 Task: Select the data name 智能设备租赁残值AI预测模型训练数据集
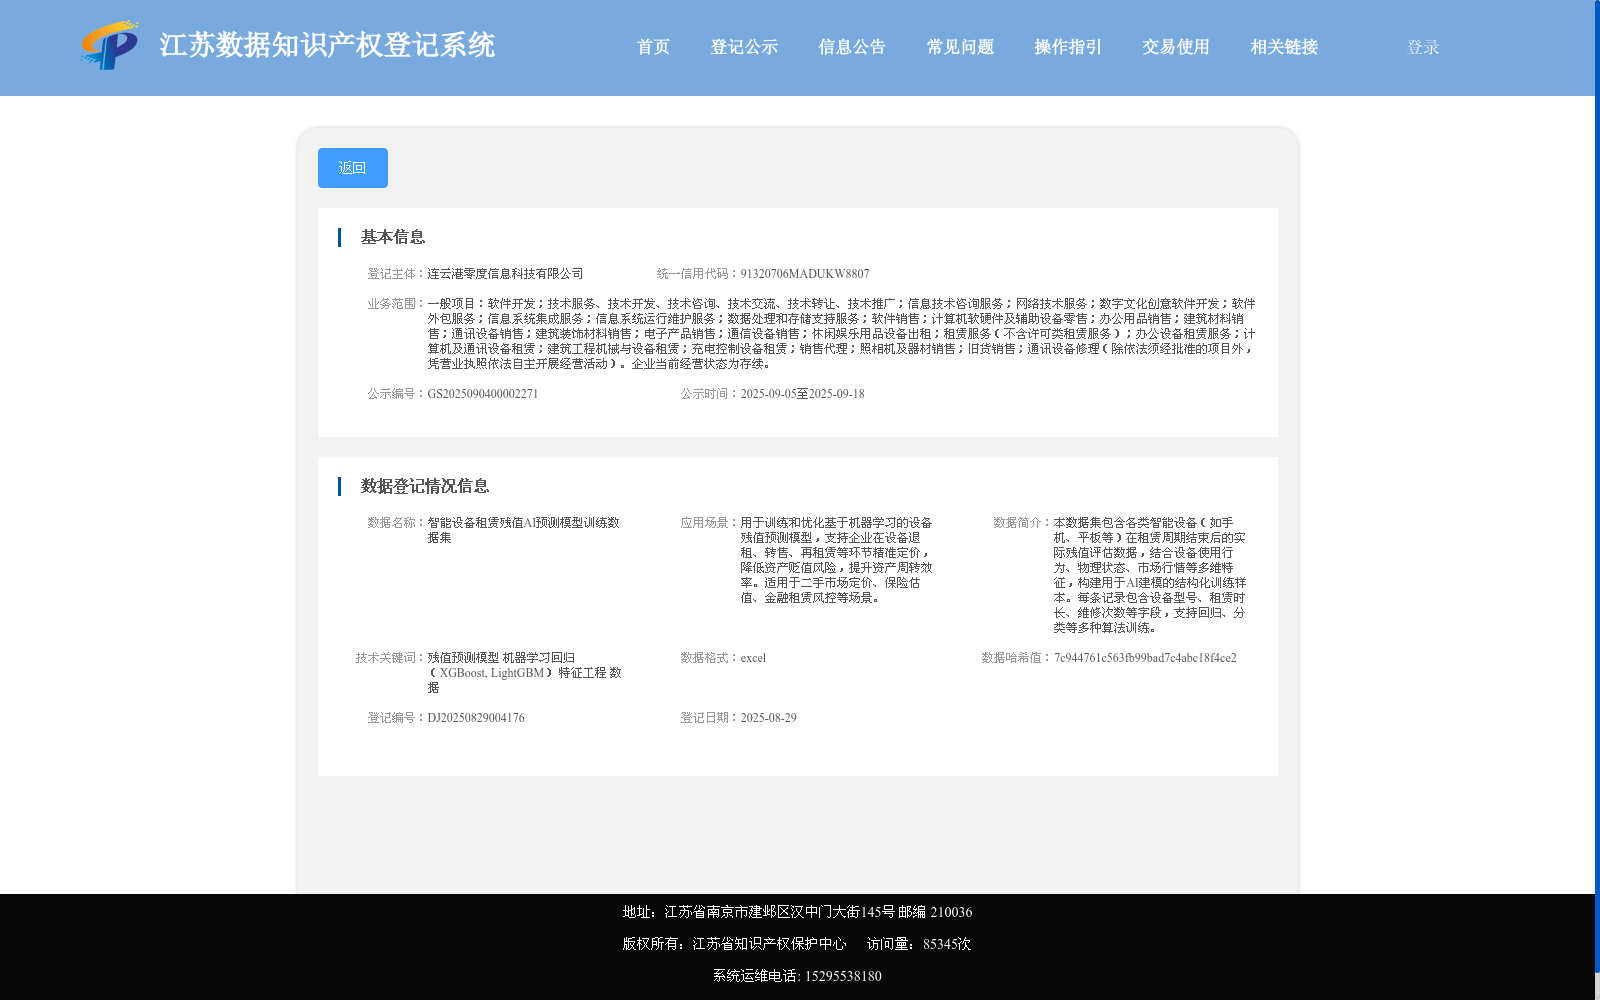coord(524,530)
